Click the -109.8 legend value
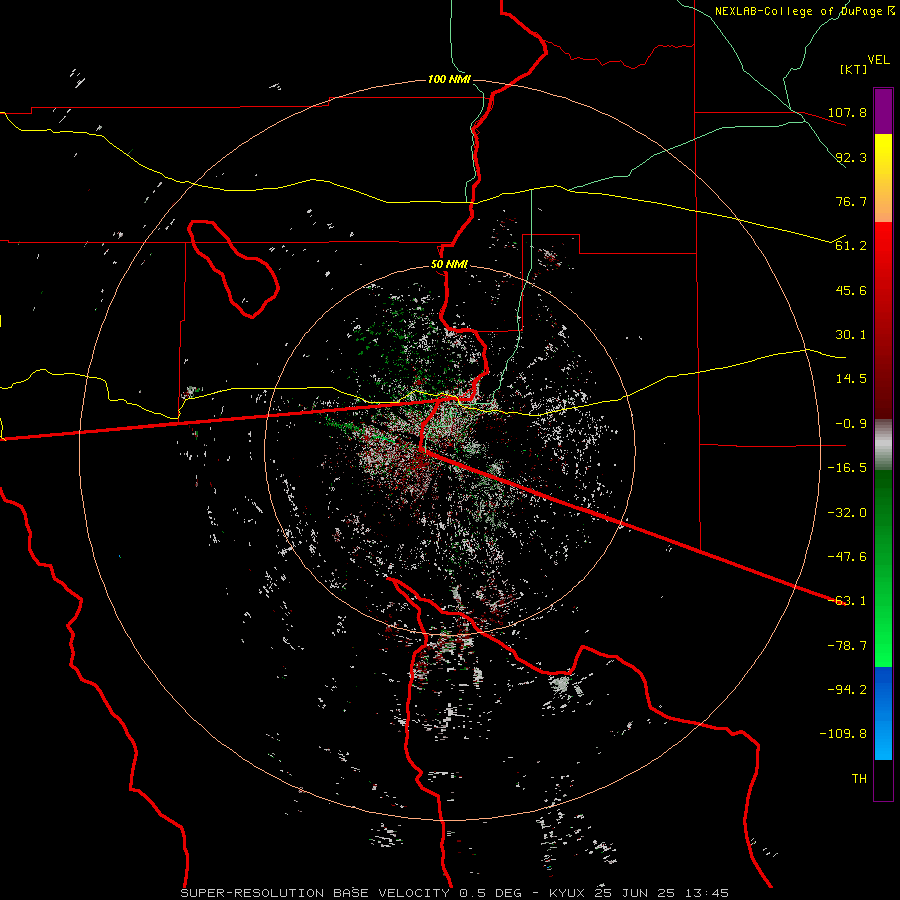This screenshot has height=900, width=900. (843, 734)
